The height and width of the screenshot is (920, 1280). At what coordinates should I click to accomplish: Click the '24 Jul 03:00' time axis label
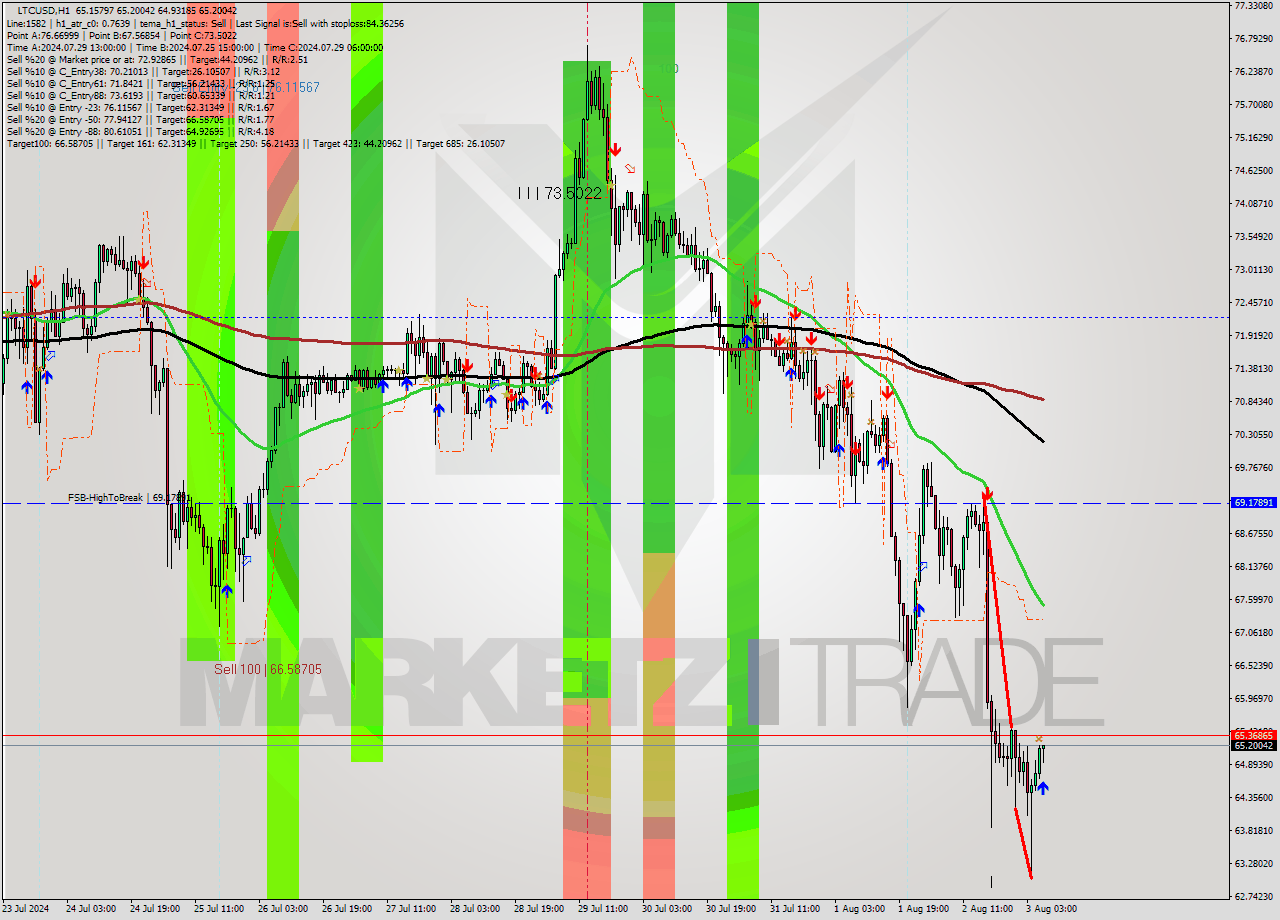tap(90, 909)
